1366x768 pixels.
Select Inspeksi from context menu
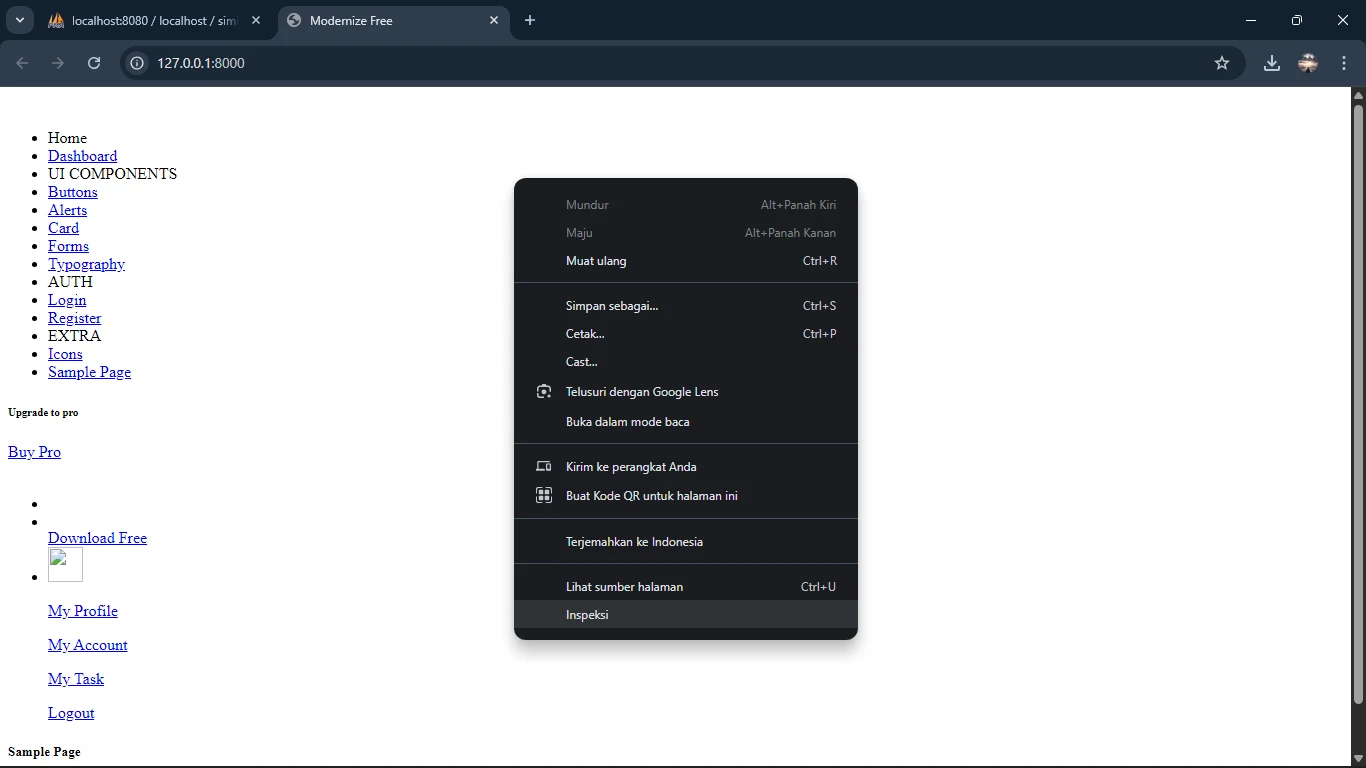587,614
